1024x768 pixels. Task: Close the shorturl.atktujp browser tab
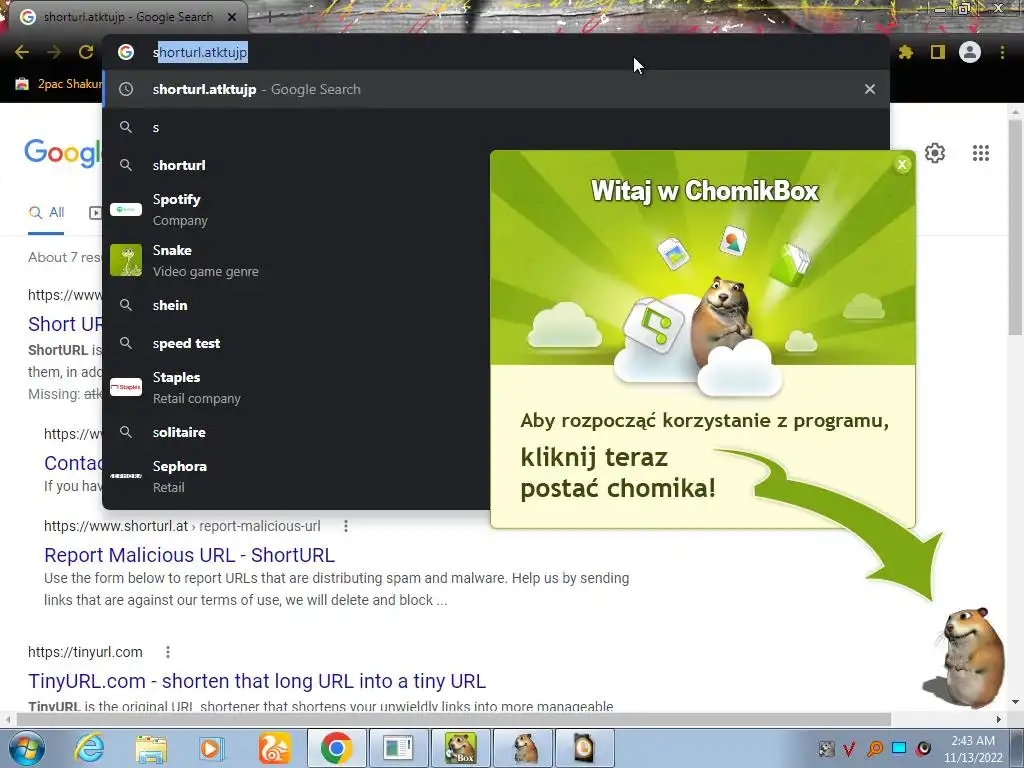tap(232, 17)
